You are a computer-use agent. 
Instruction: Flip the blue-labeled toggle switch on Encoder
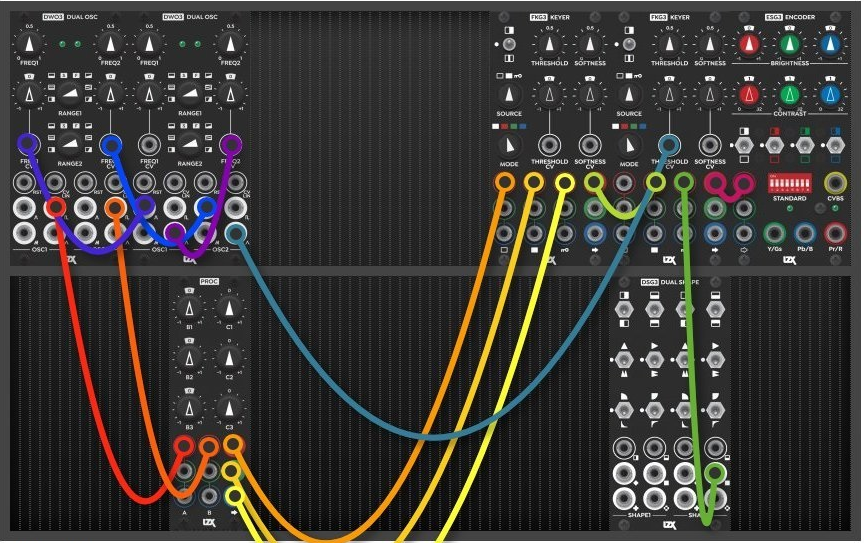coord(835,146)
